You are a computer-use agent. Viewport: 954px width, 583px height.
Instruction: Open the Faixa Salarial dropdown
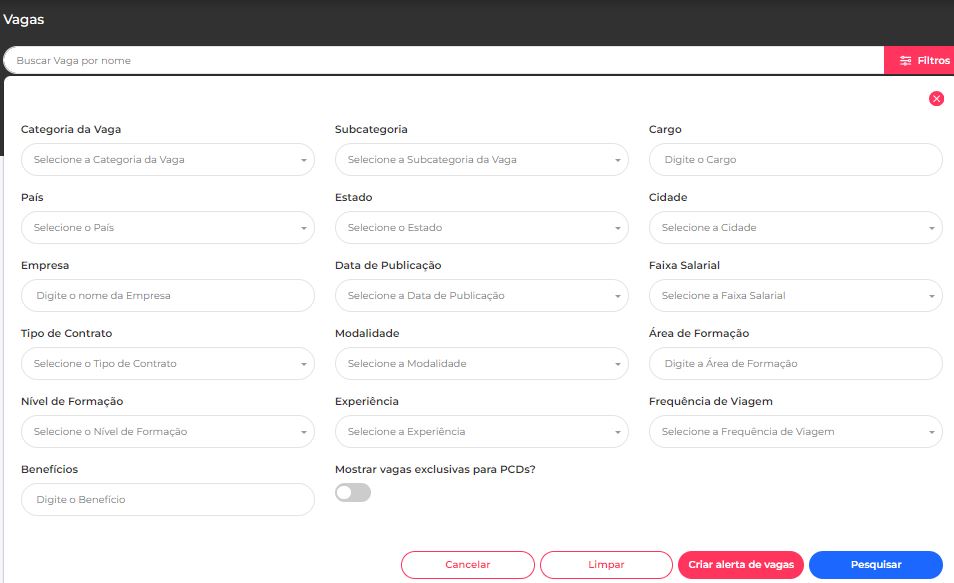(x=795, y=296)
